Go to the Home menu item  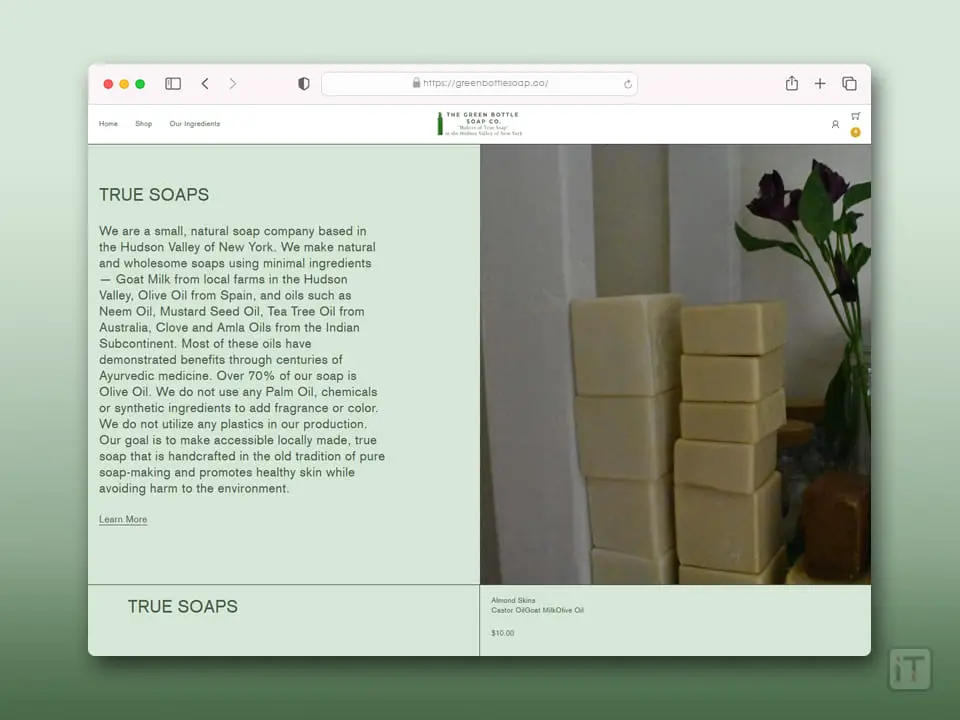pos(108,124)
